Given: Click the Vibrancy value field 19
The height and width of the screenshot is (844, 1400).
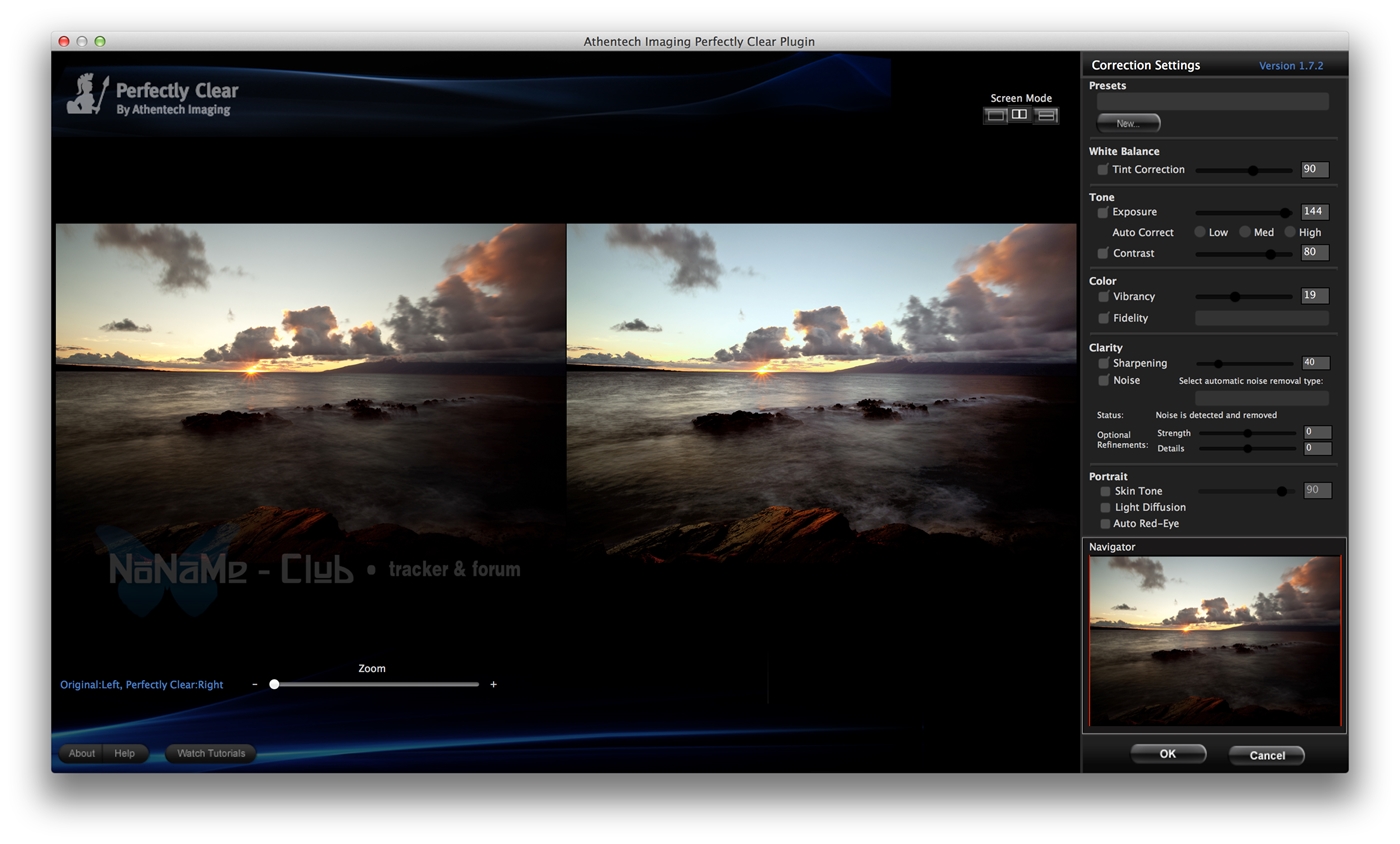Looking at the screenshot, I should point(1314,296).
